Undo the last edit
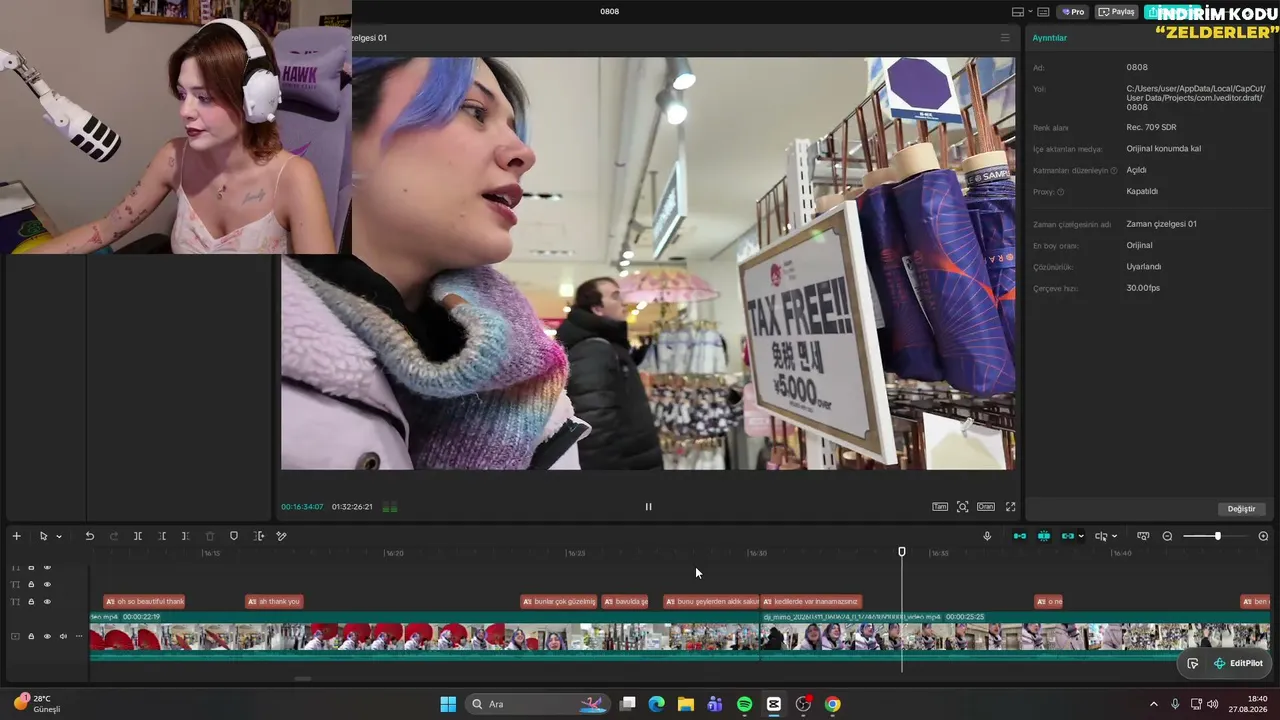The width and height of the screenshot is (1280, 720). click(89, 536)
